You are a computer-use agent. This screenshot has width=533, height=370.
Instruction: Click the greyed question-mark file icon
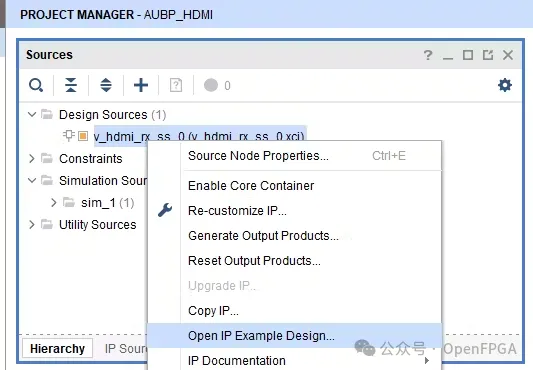click(176, 85)
